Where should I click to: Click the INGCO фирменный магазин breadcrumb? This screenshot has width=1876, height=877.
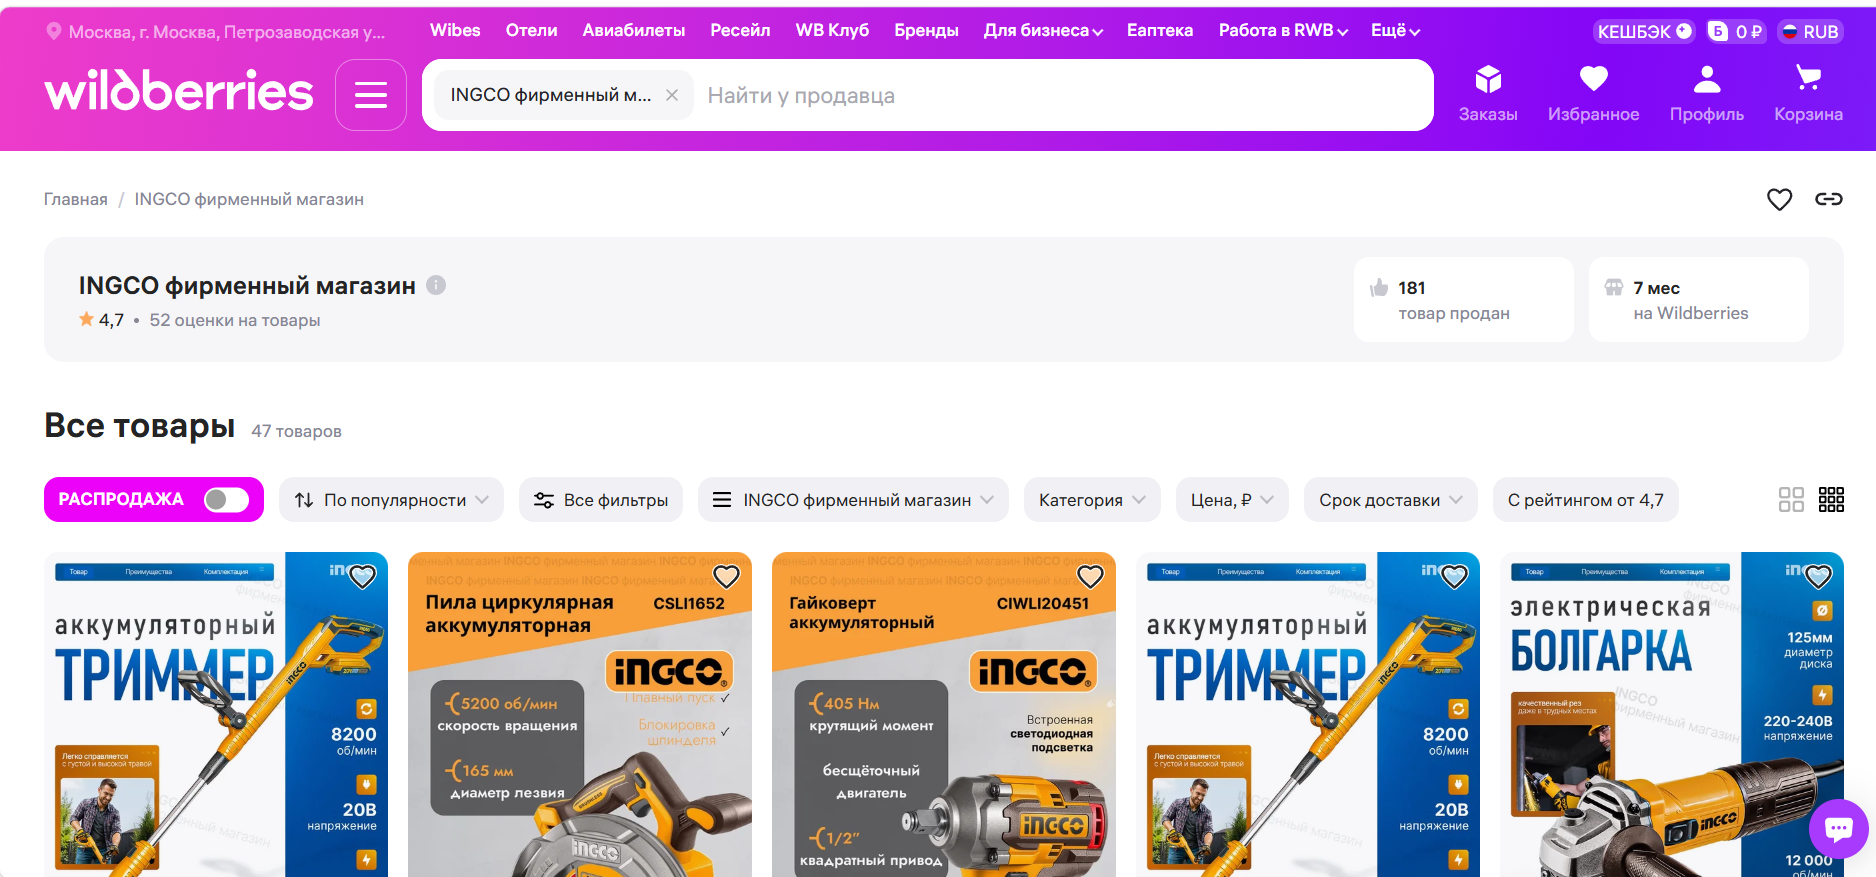(249, 199)
